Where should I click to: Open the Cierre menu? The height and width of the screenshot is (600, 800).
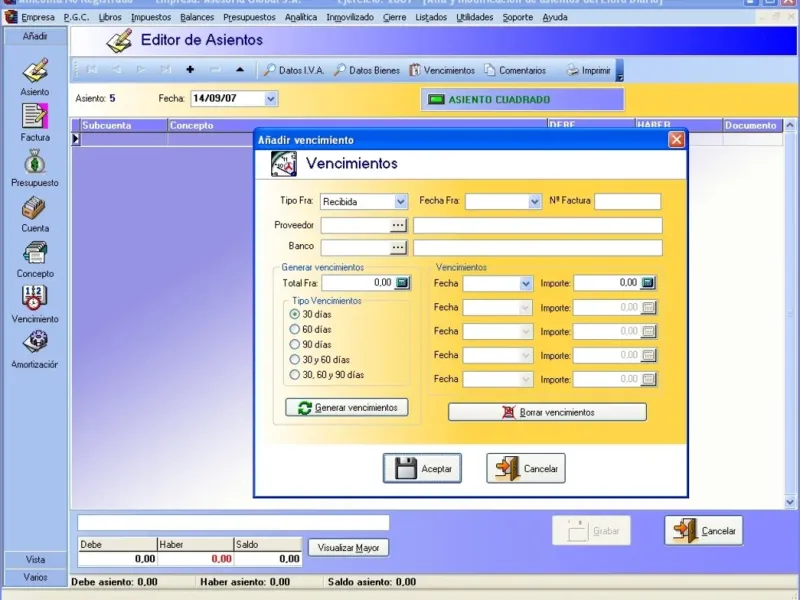pyautogui.click(x=394, y=17)
